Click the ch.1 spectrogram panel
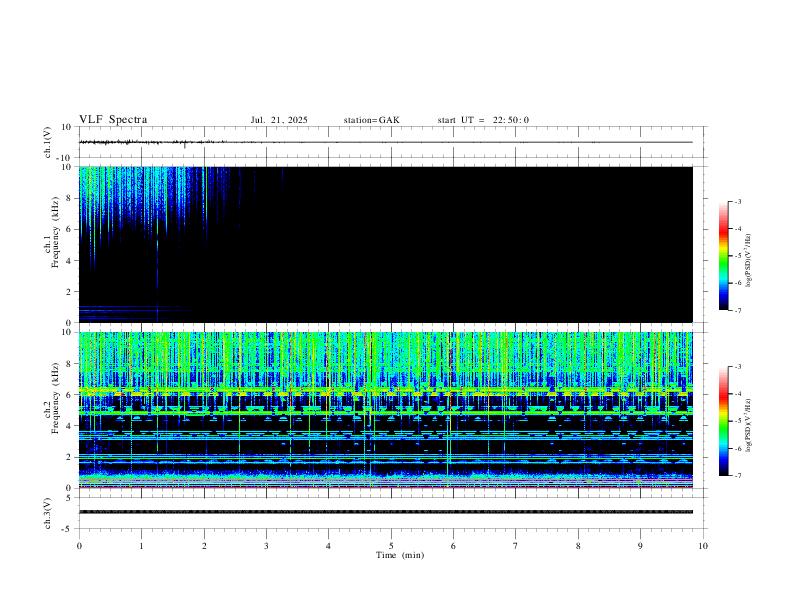The height and width of the screenshot is (612, 792). (x=386, y=244)
